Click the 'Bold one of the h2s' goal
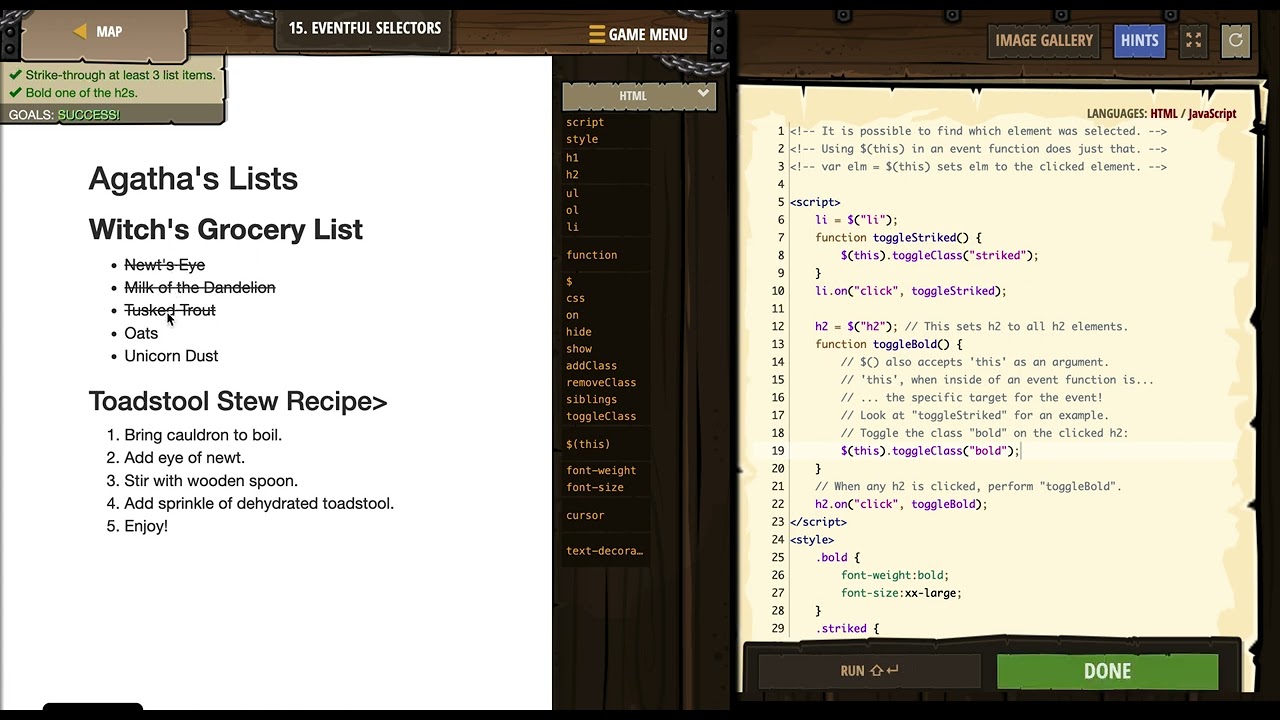The image size is (1280, 720). click(x=81, y=93)
